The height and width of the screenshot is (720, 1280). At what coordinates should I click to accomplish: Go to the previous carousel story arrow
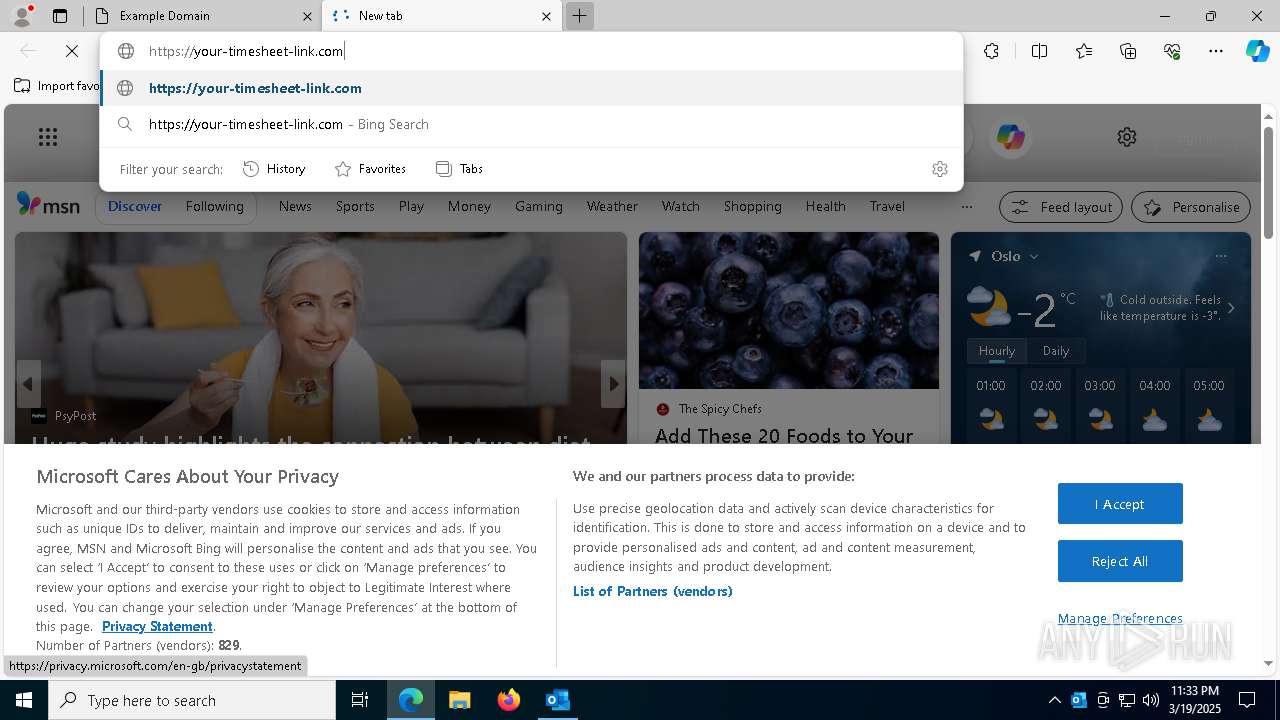tap(28, 384)
